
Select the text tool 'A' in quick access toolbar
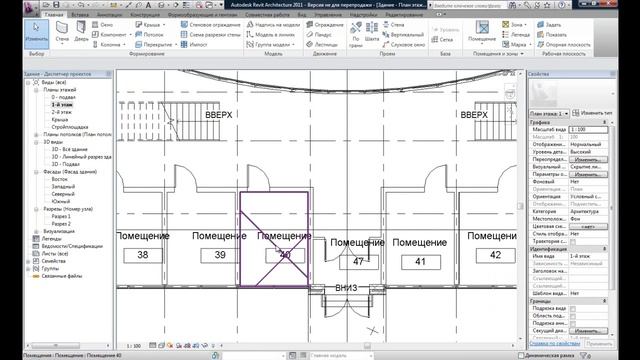(149, 5)
